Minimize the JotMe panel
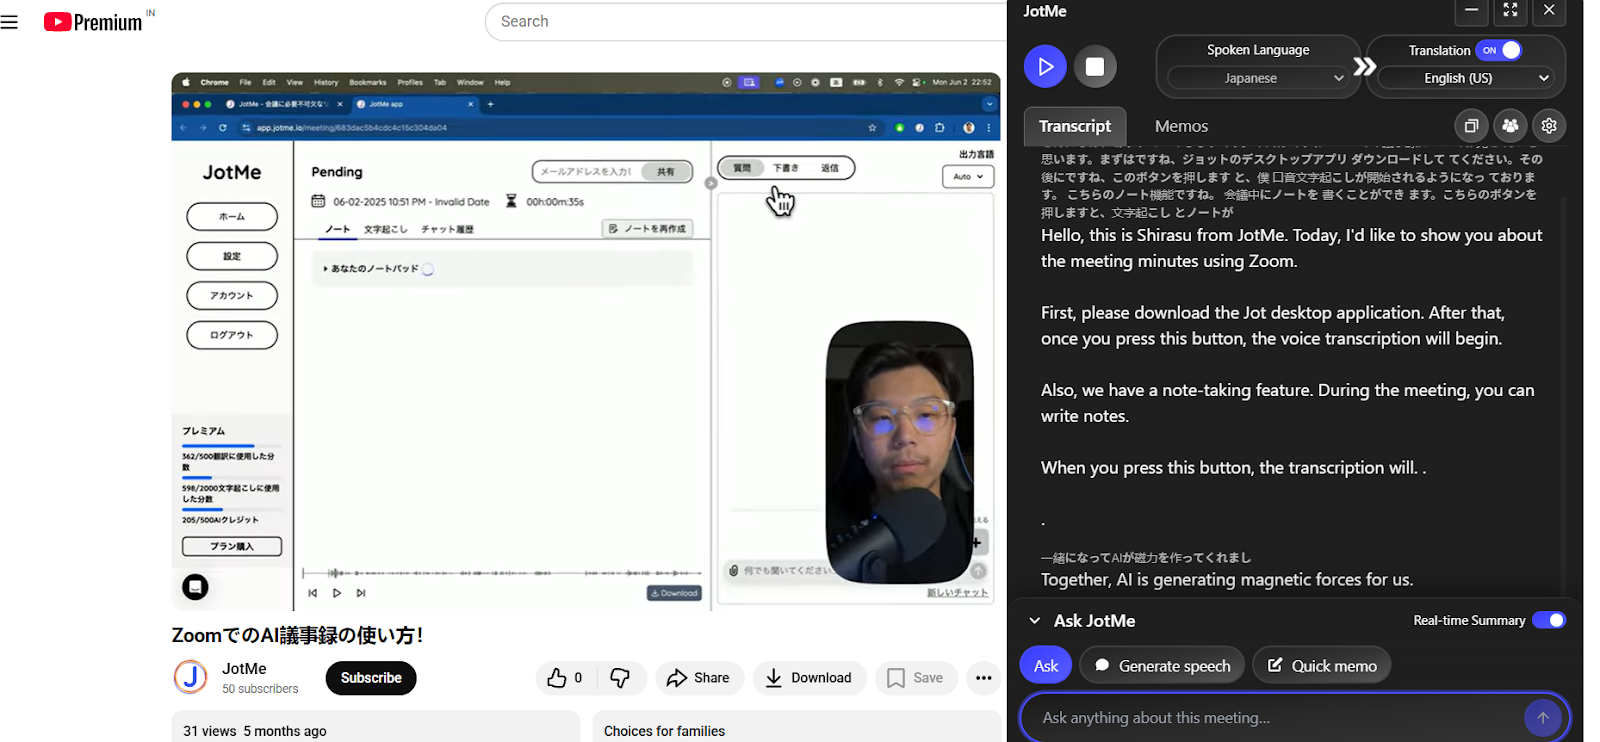Viewport: 1600px width, 742px height. [x=1471, y=11]
